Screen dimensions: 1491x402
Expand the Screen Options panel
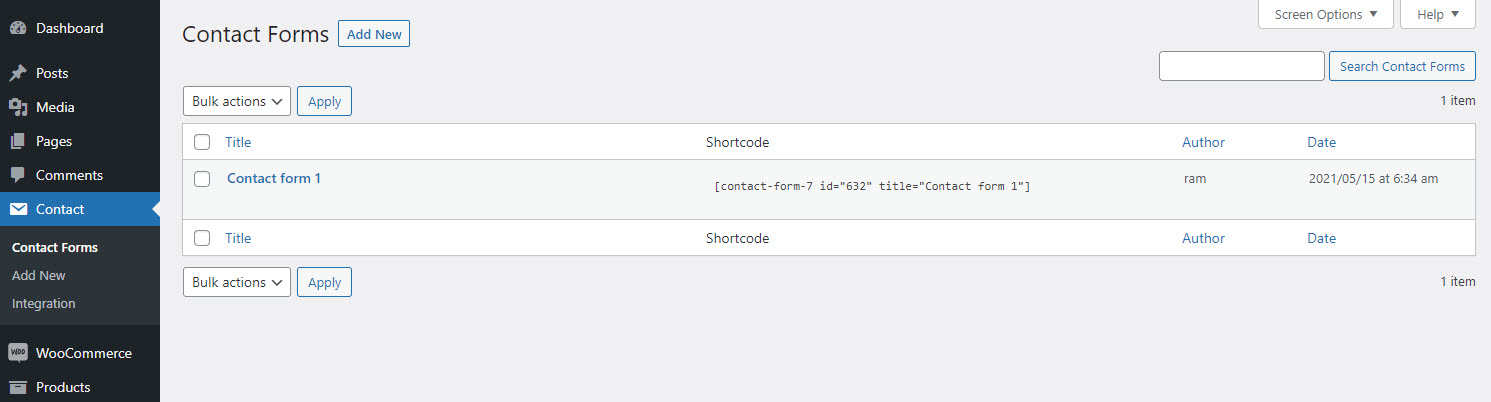point(1325,14)
